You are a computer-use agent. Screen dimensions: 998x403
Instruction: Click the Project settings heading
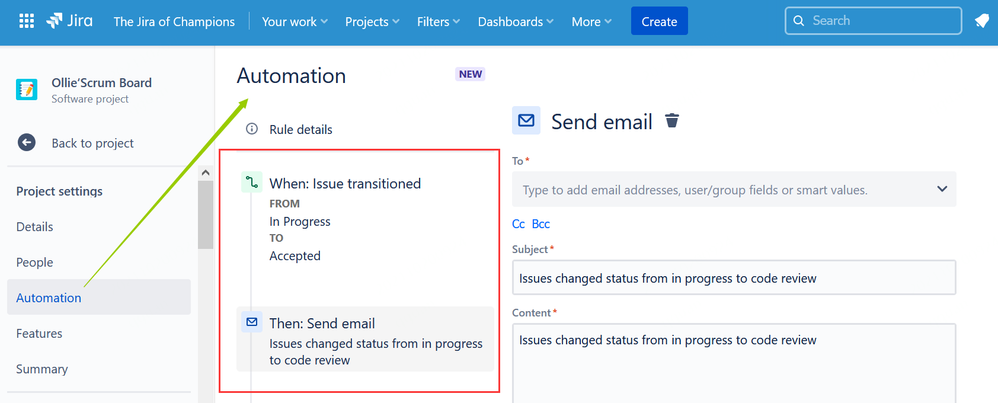59,191
